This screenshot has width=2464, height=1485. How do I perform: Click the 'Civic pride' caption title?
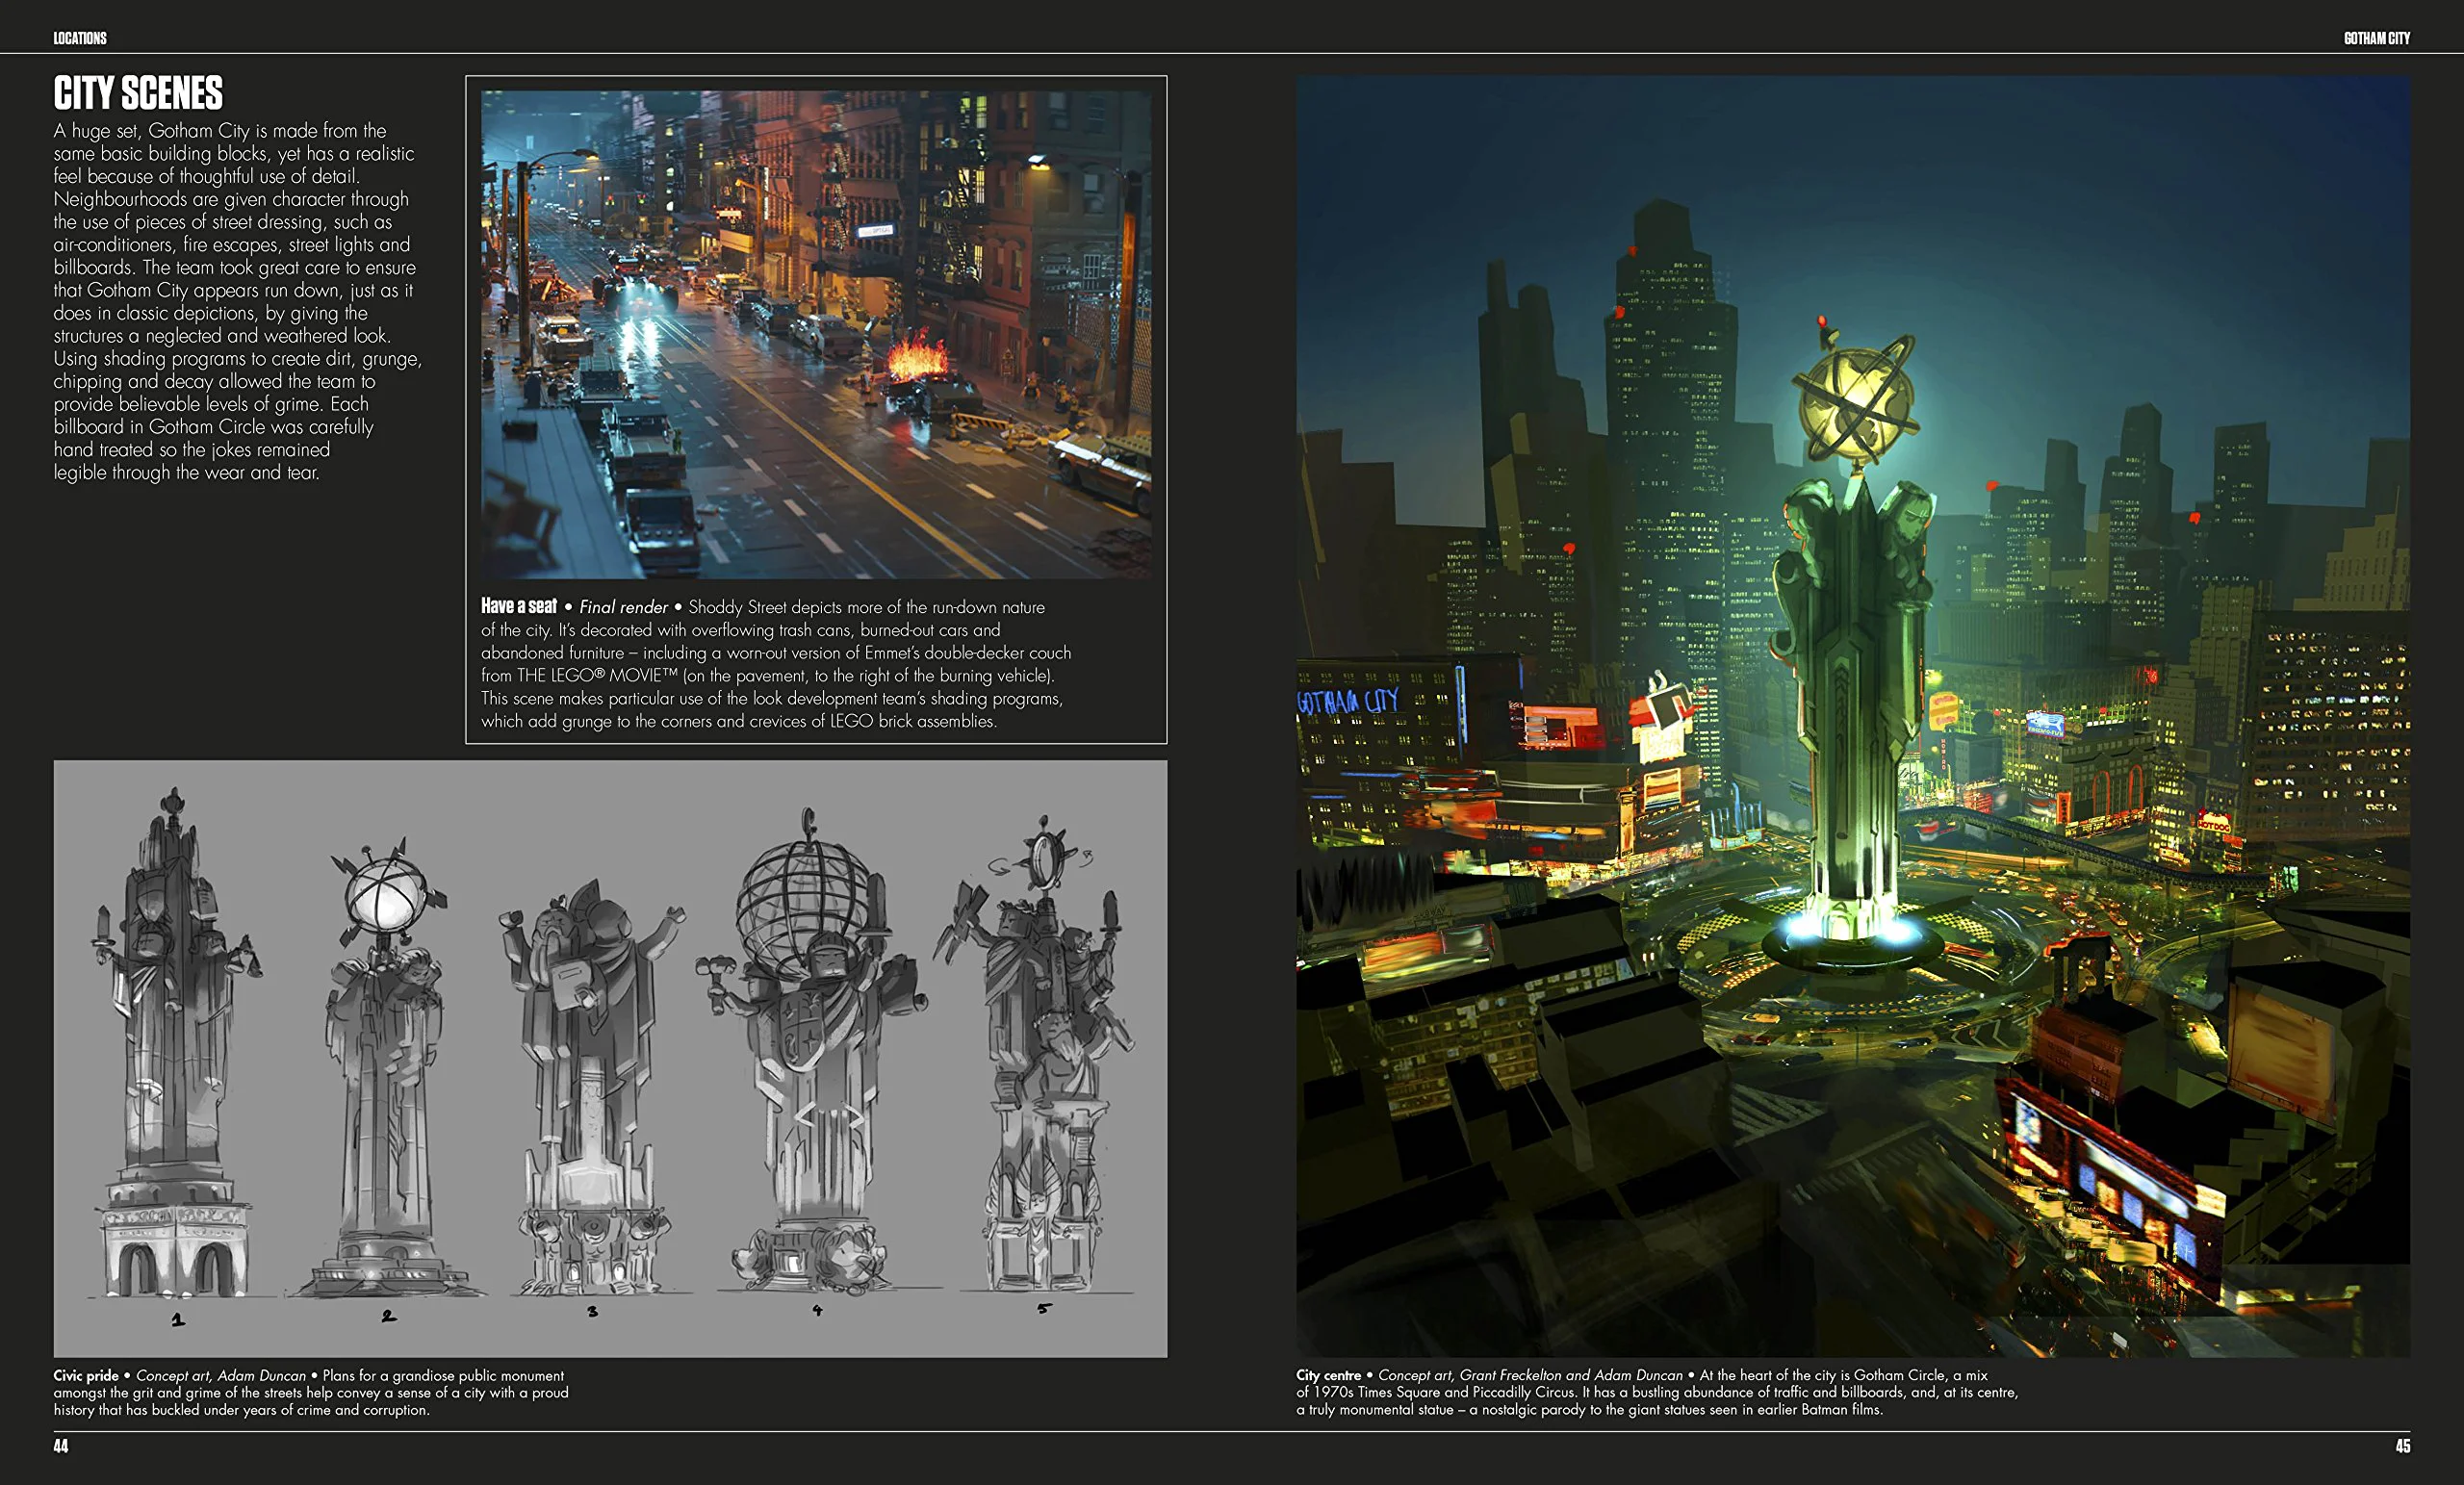pos(85,1375)
